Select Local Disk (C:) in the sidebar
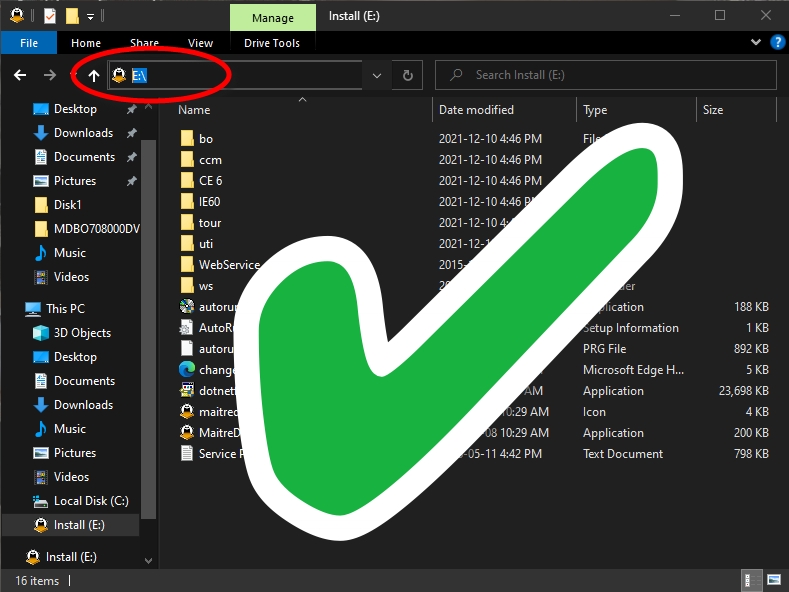Image resolution: width=789 pixels, height=592 pixels. [91, 501]
